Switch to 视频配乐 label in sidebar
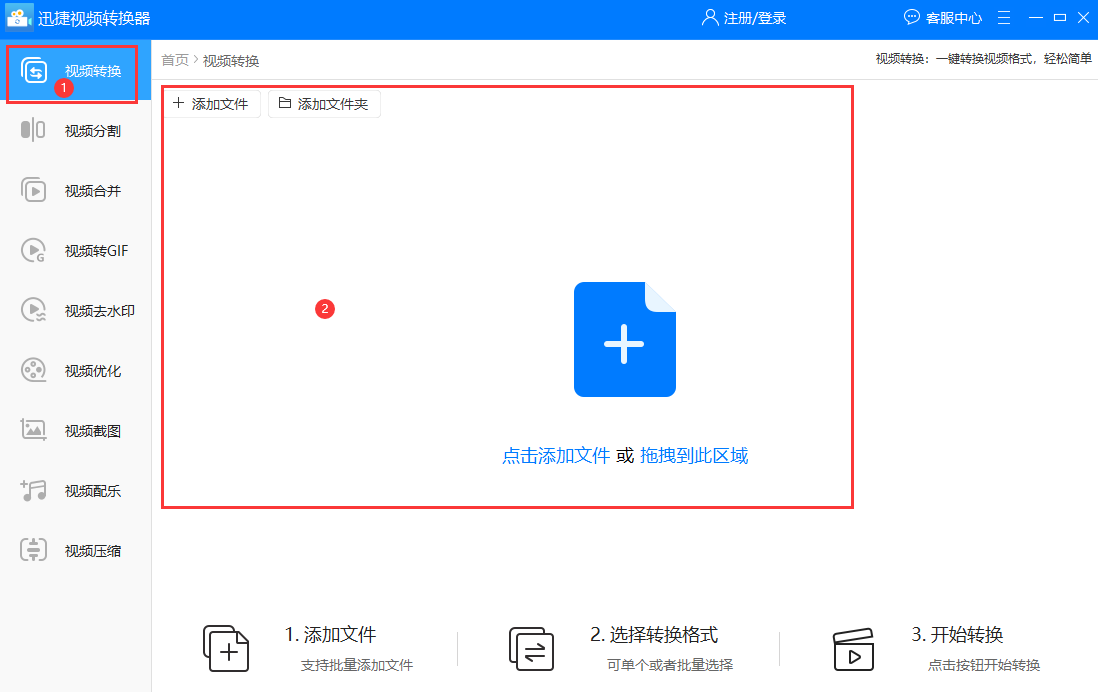1098x692 pixels. 93,491
